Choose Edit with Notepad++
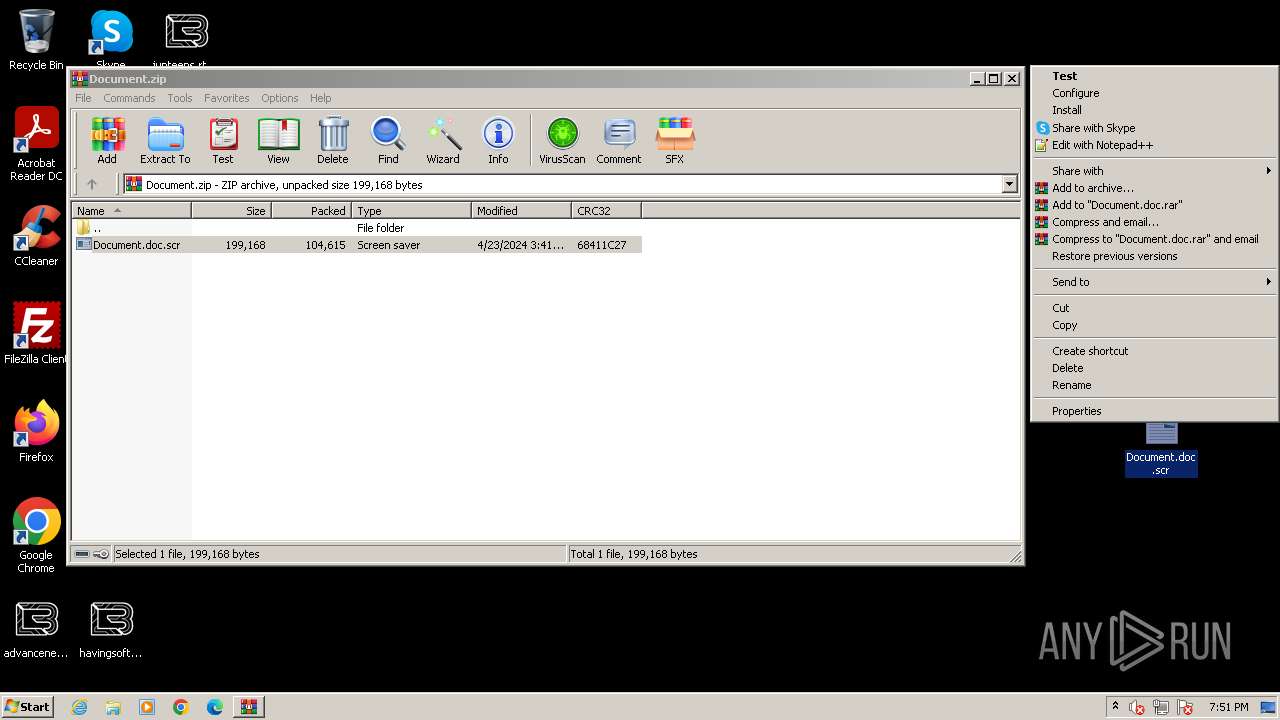Viewport: 1280px width, 720px height. pos(1154,145)
